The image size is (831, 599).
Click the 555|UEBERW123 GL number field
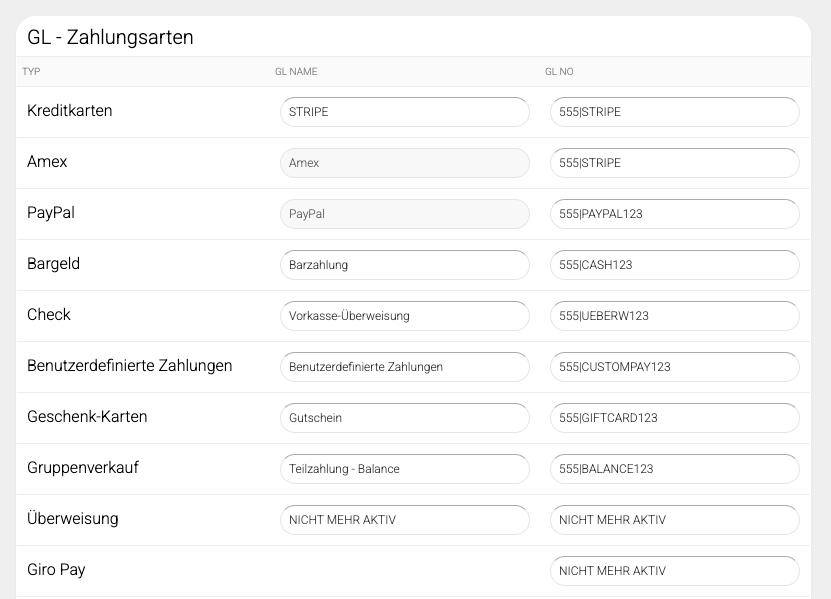(674, 316)
